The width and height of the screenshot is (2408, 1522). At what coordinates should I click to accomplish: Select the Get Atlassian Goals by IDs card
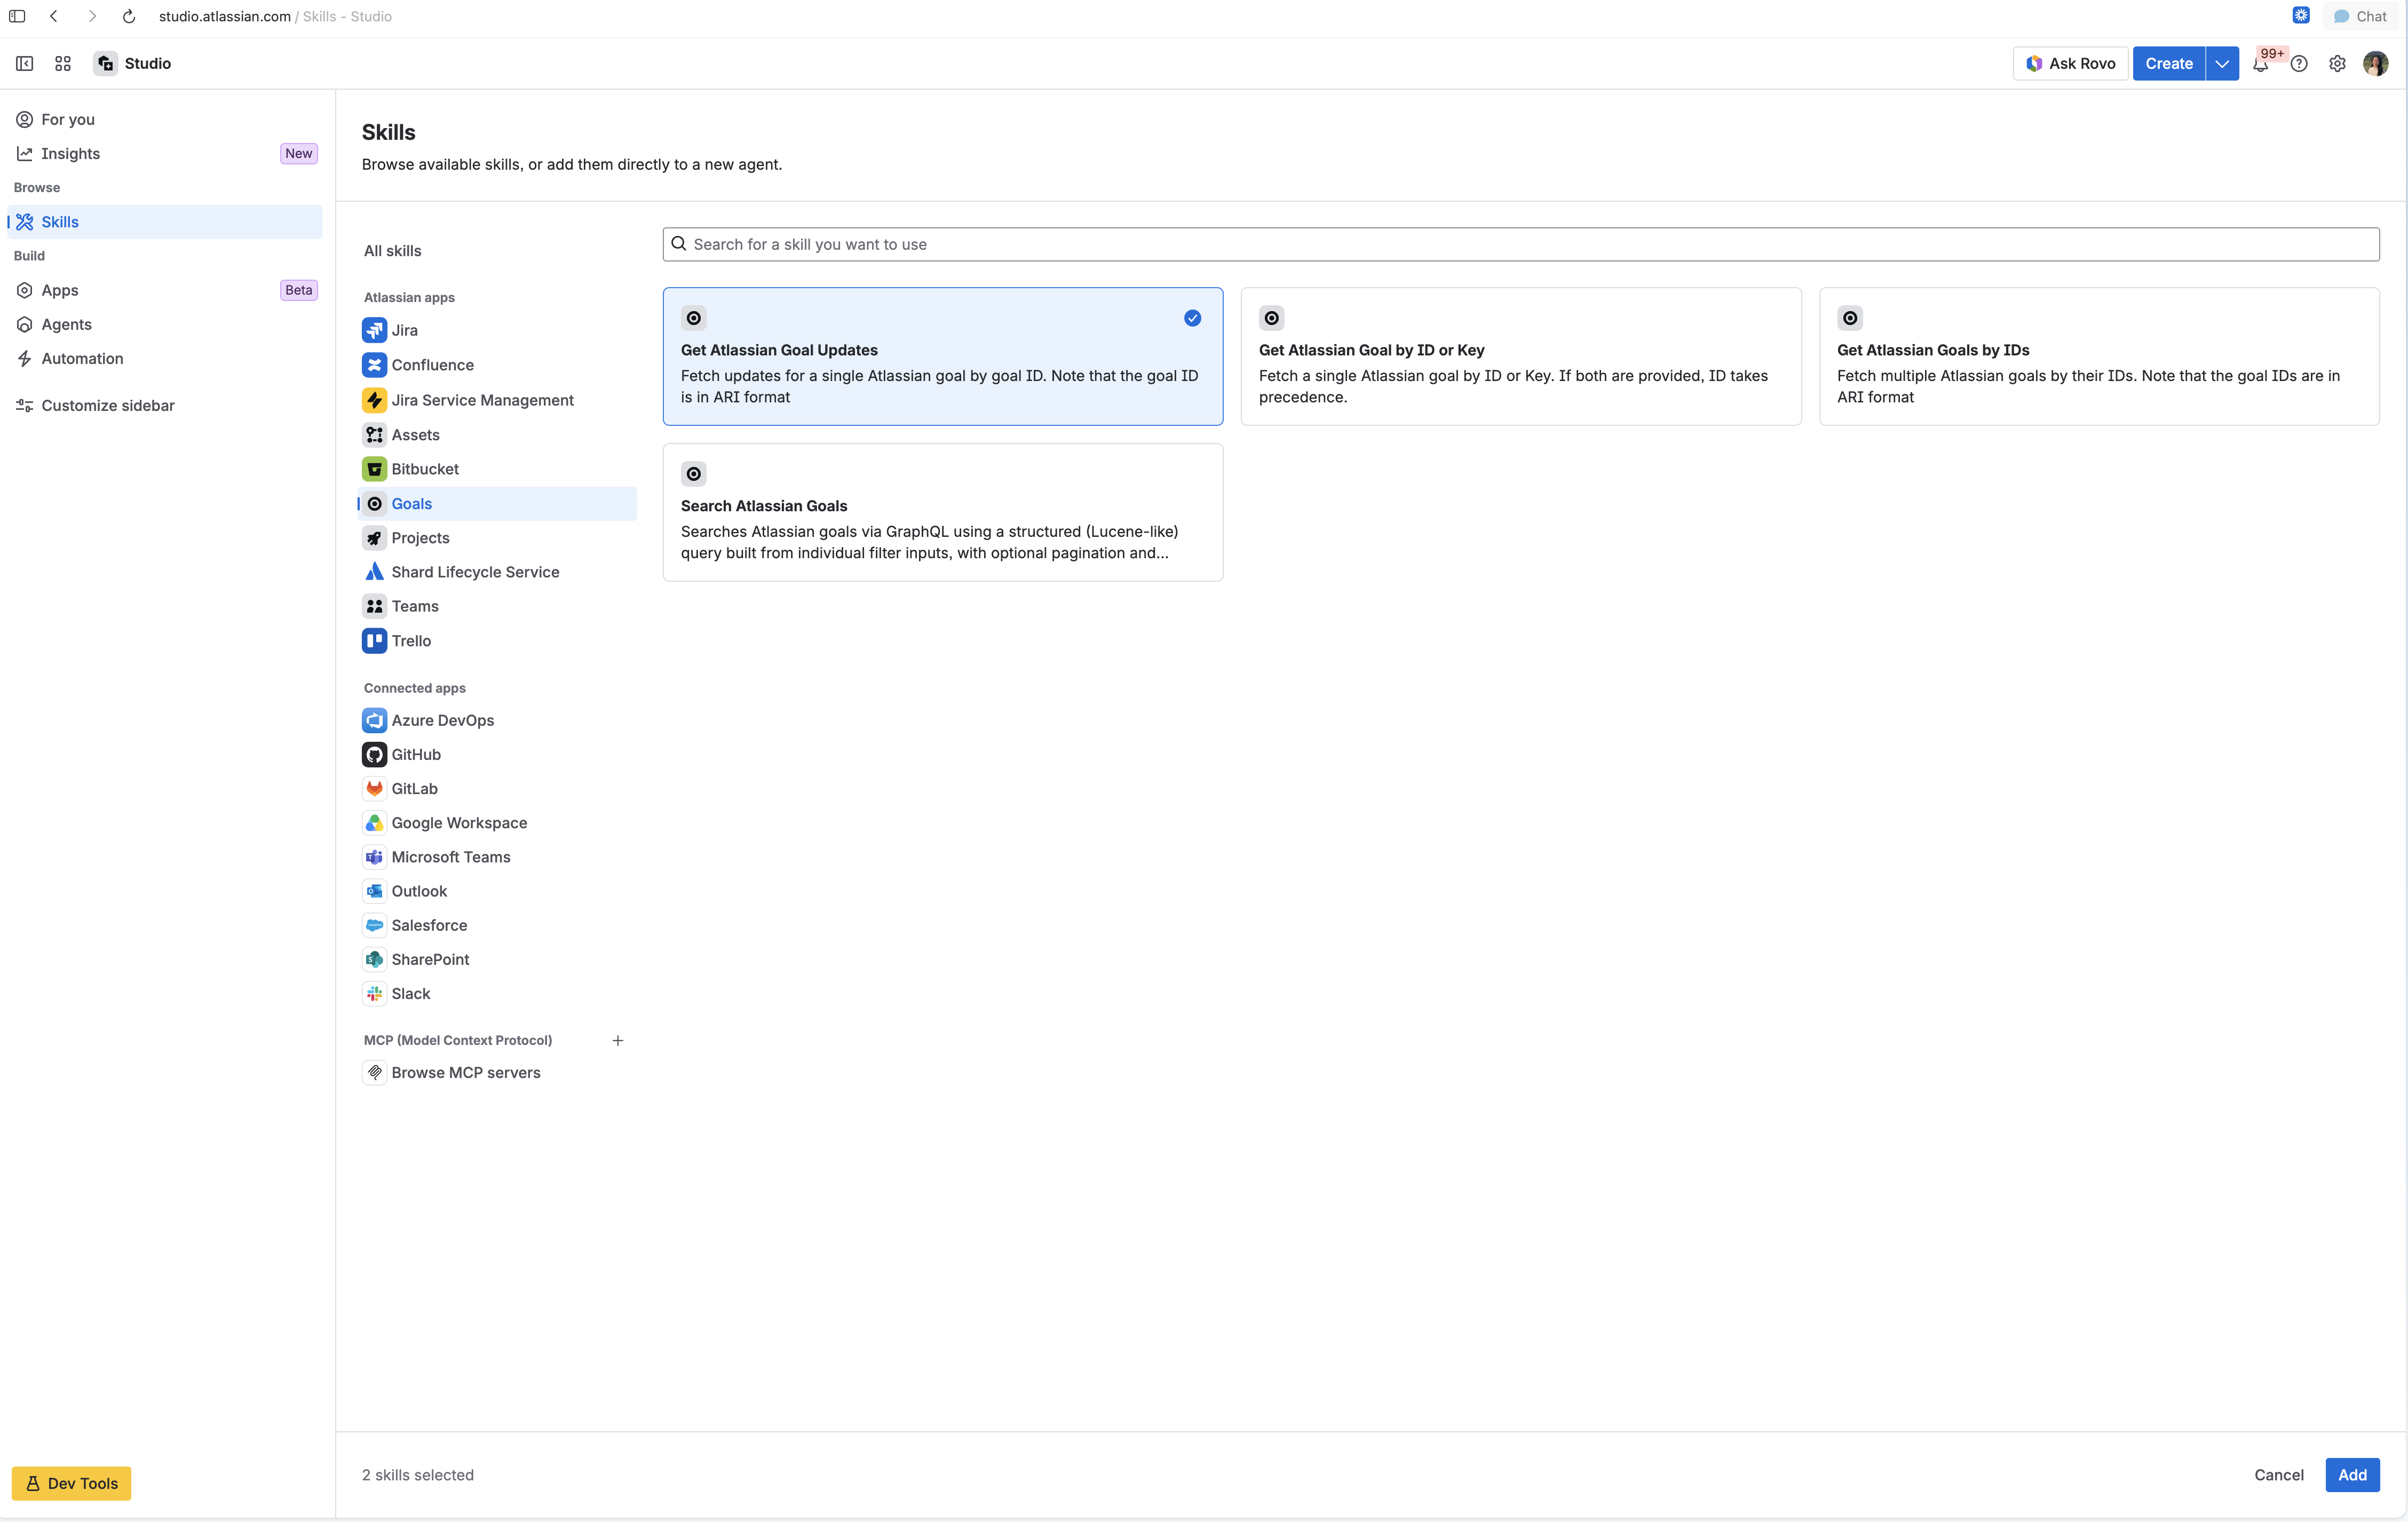pyautogui.click(x=2098, y=357)
